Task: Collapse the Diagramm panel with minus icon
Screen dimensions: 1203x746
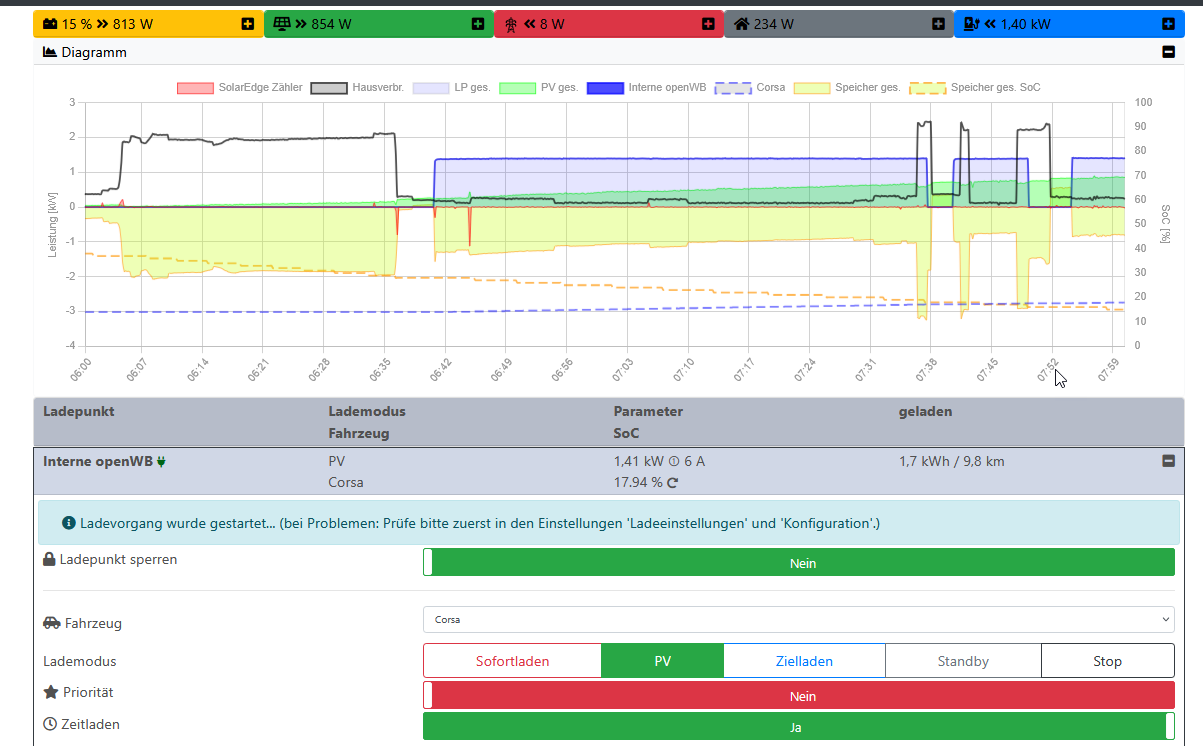Action: click(x=1168, y=52)
